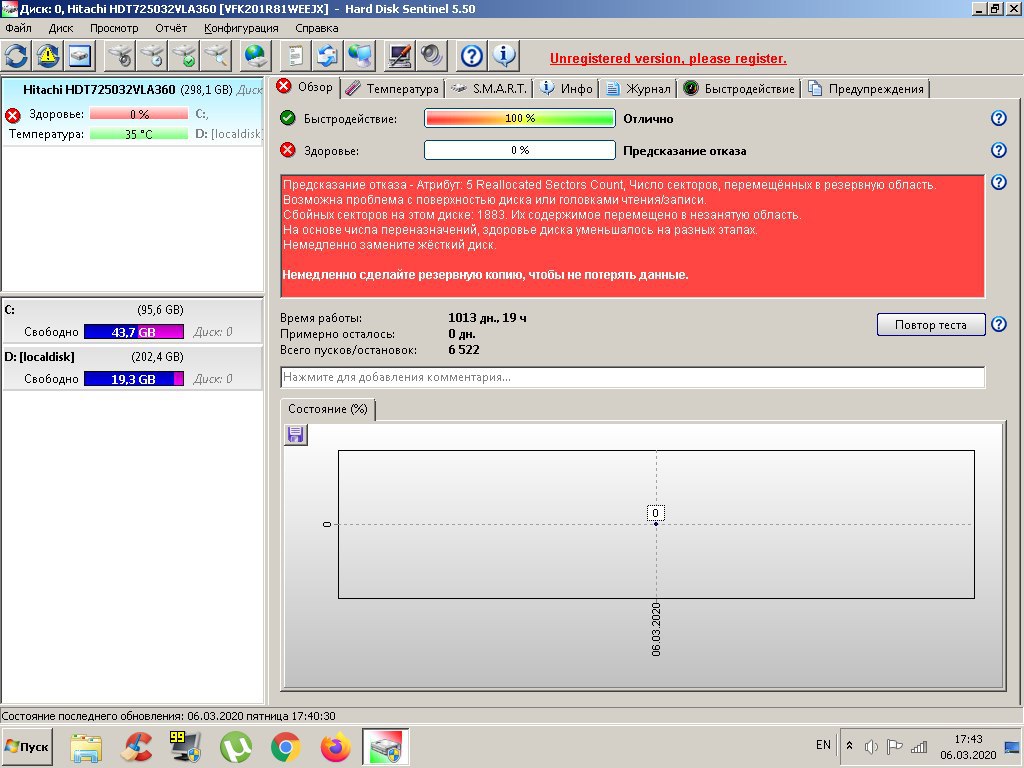Open the Просмотр menu
This screenshot has height=768, width=1024.
click(x=114, y=28)
